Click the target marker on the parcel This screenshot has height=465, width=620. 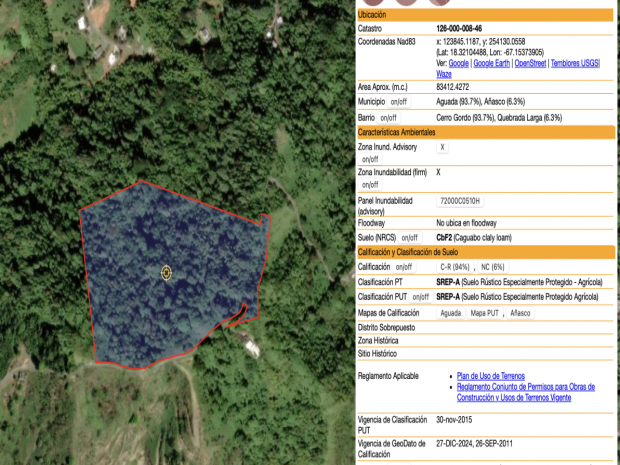coord(166,271)
